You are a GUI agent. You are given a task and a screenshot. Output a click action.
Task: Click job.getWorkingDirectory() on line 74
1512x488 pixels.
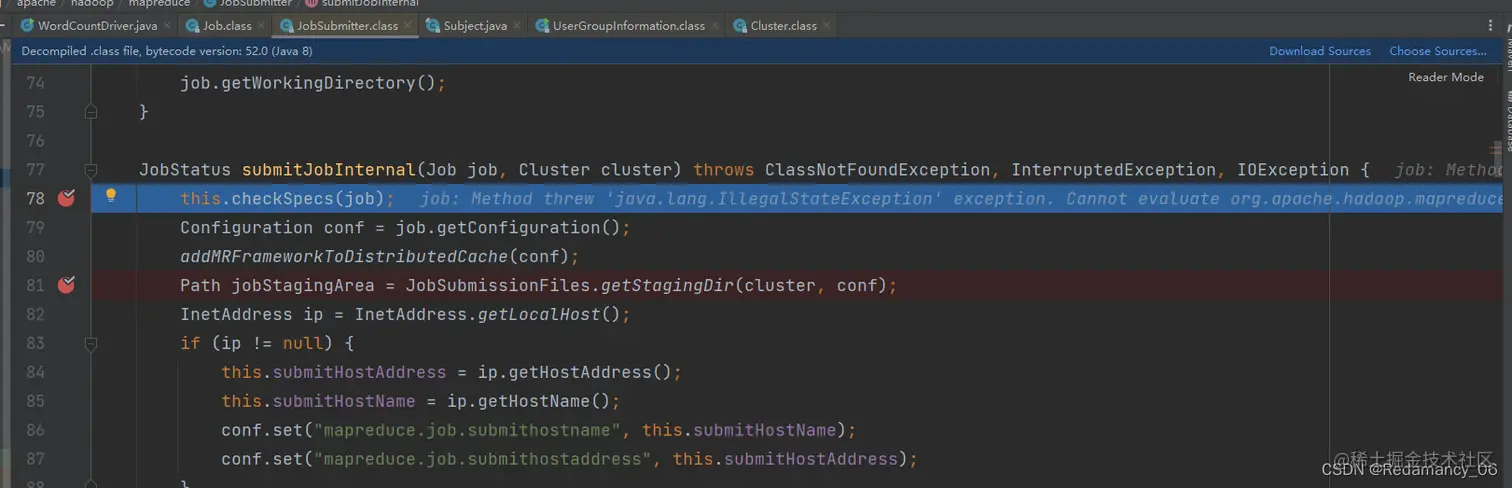coord(308,83)
